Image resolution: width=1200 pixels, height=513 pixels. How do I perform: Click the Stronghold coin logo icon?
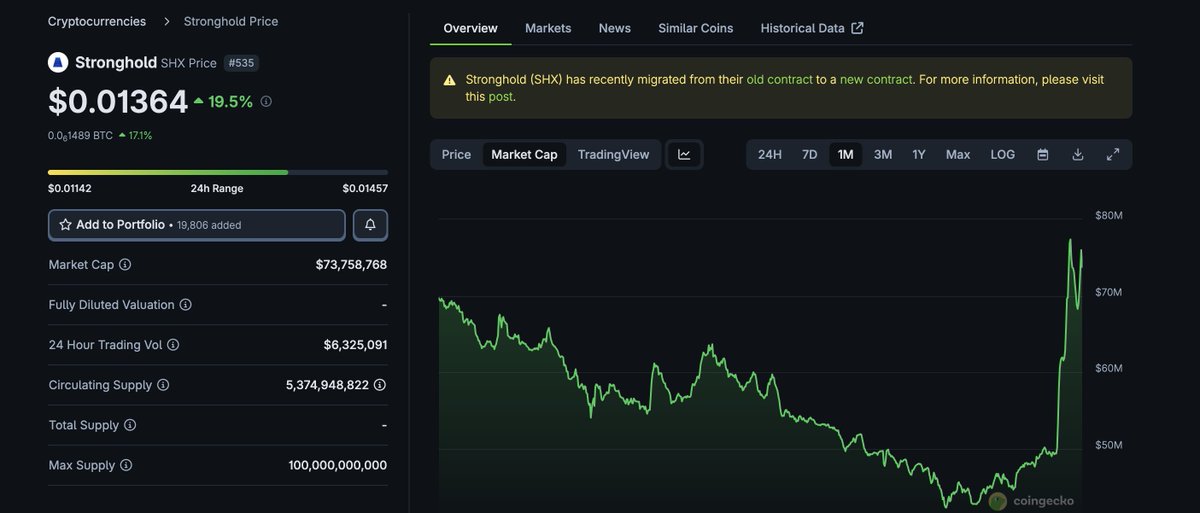58,62
